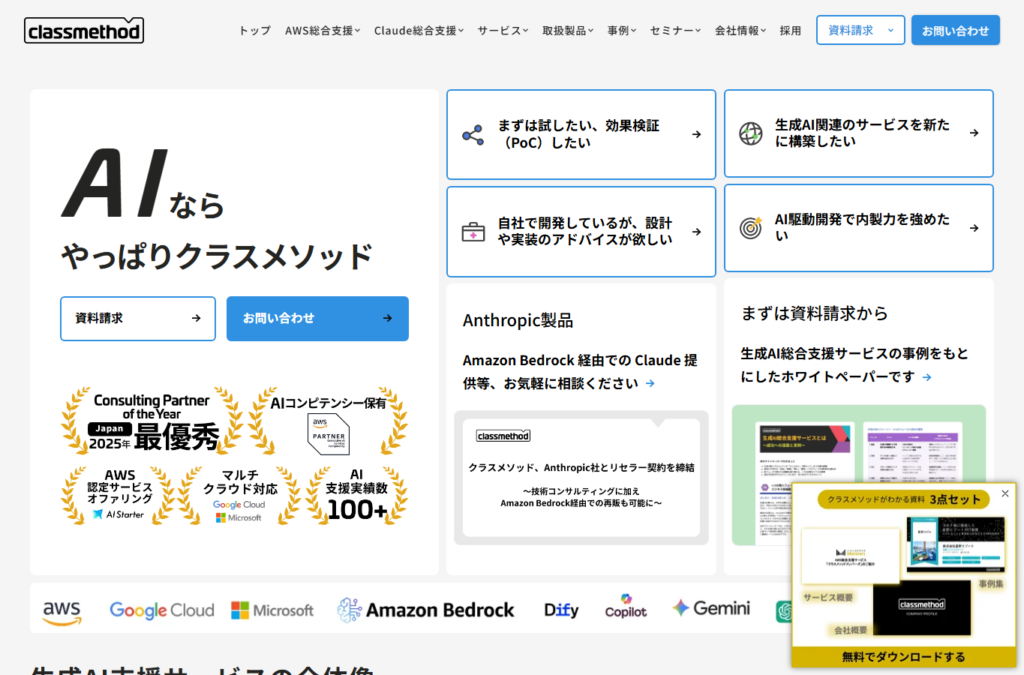Expand the Claude総合支援 dropdown menu
The height and width of the screenshot is (675, 1024).
tap(419, 31)
